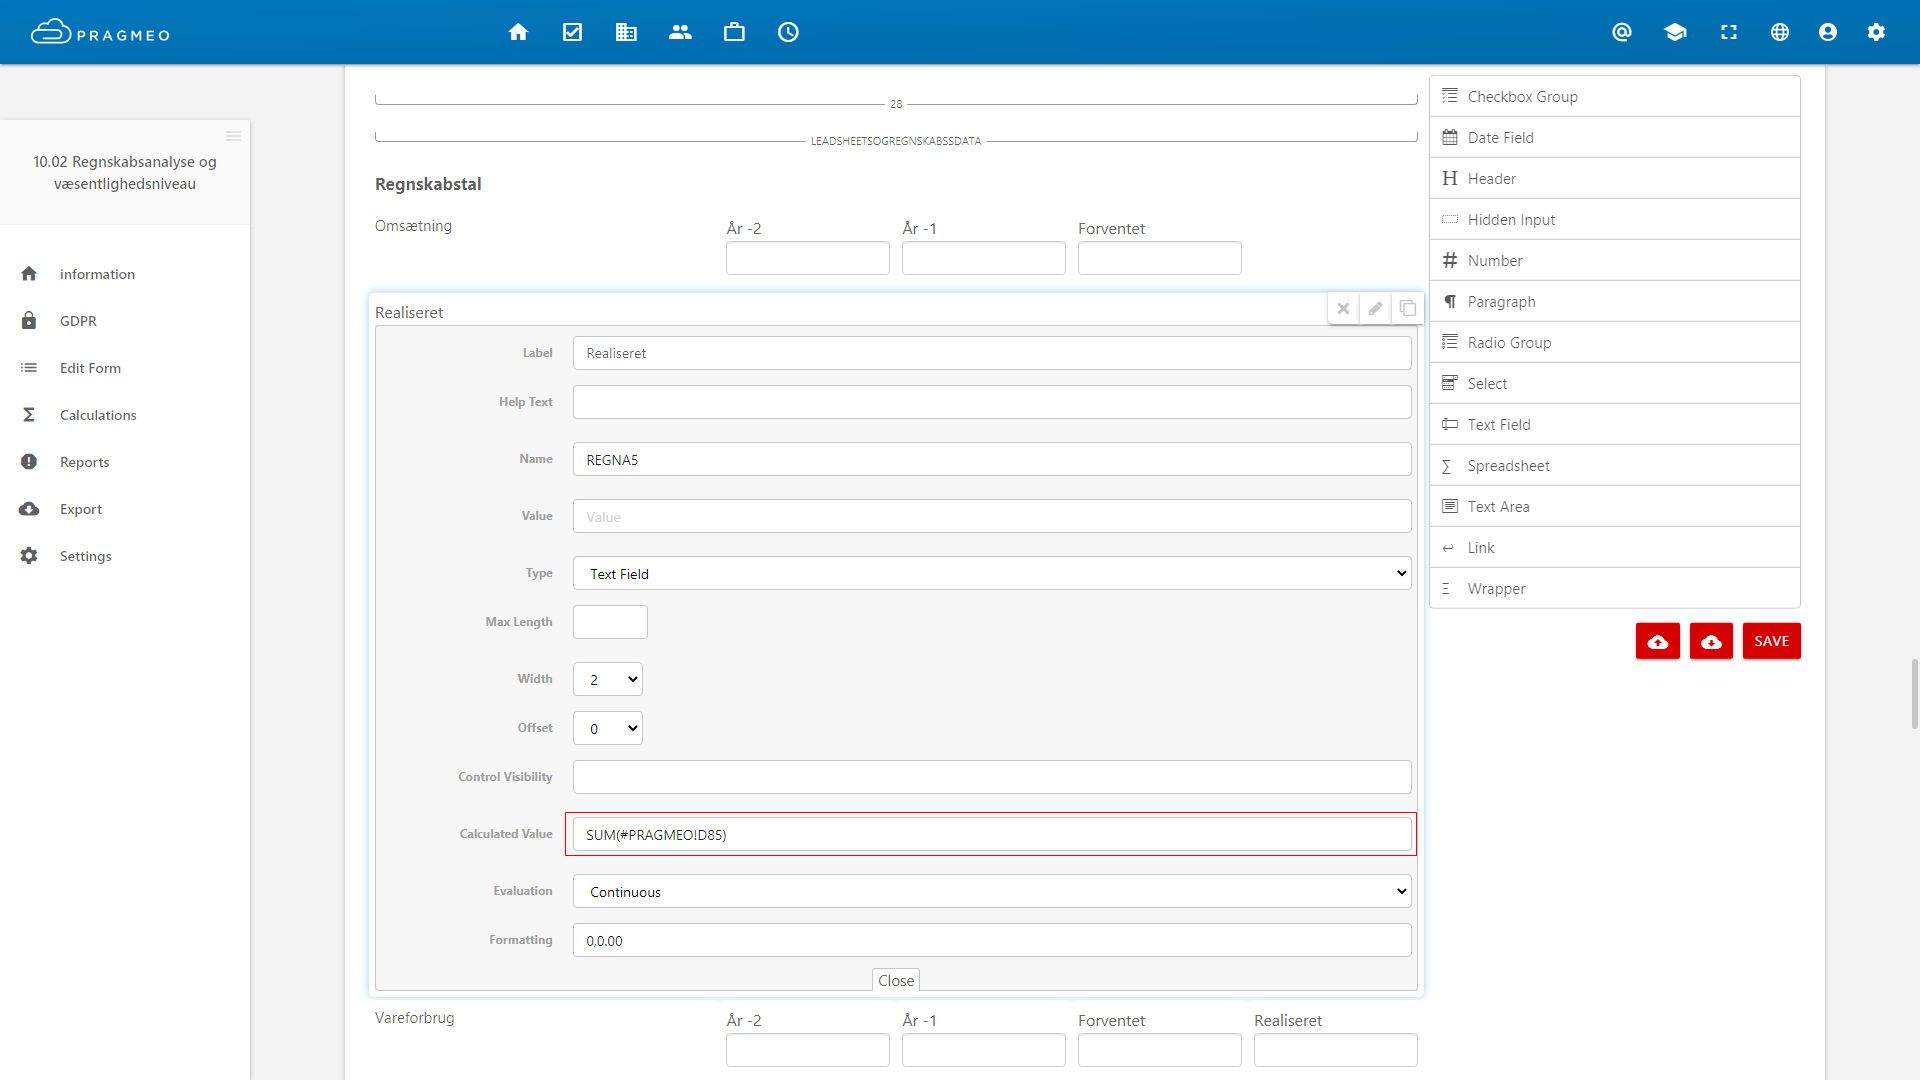
Task: Click the home icon in top navigation
Action: click(x=518, y=32)
